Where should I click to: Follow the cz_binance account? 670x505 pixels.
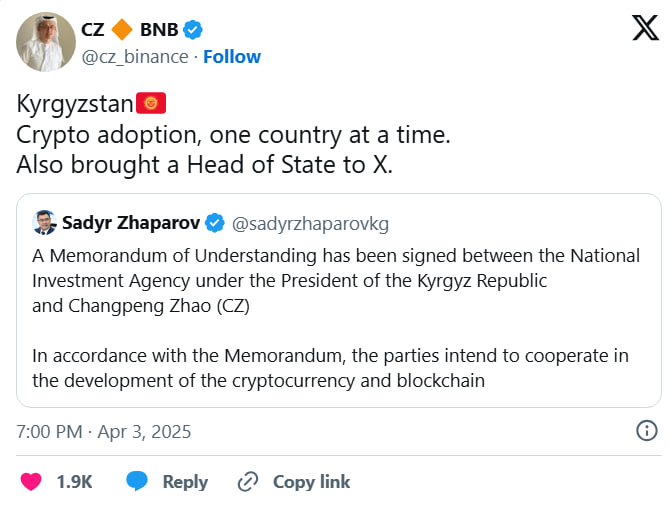233,56
